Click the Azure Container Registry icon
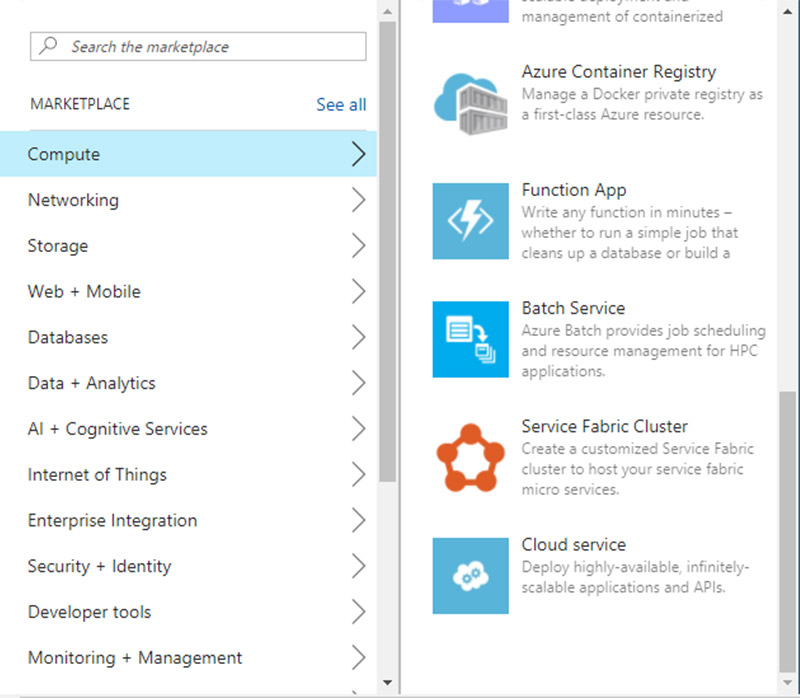Viewport: 800px width, 698px height. point(470,102)
